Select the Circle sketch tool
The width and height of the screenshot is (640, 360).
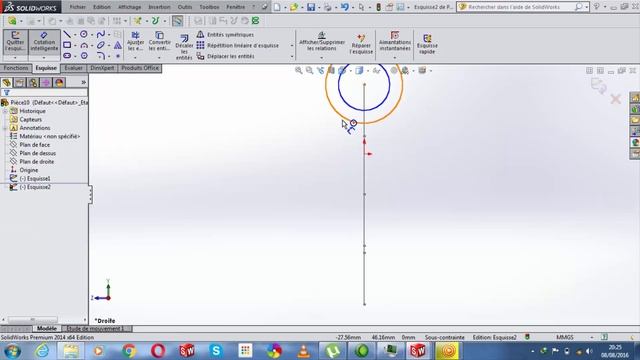coord(84,34)
